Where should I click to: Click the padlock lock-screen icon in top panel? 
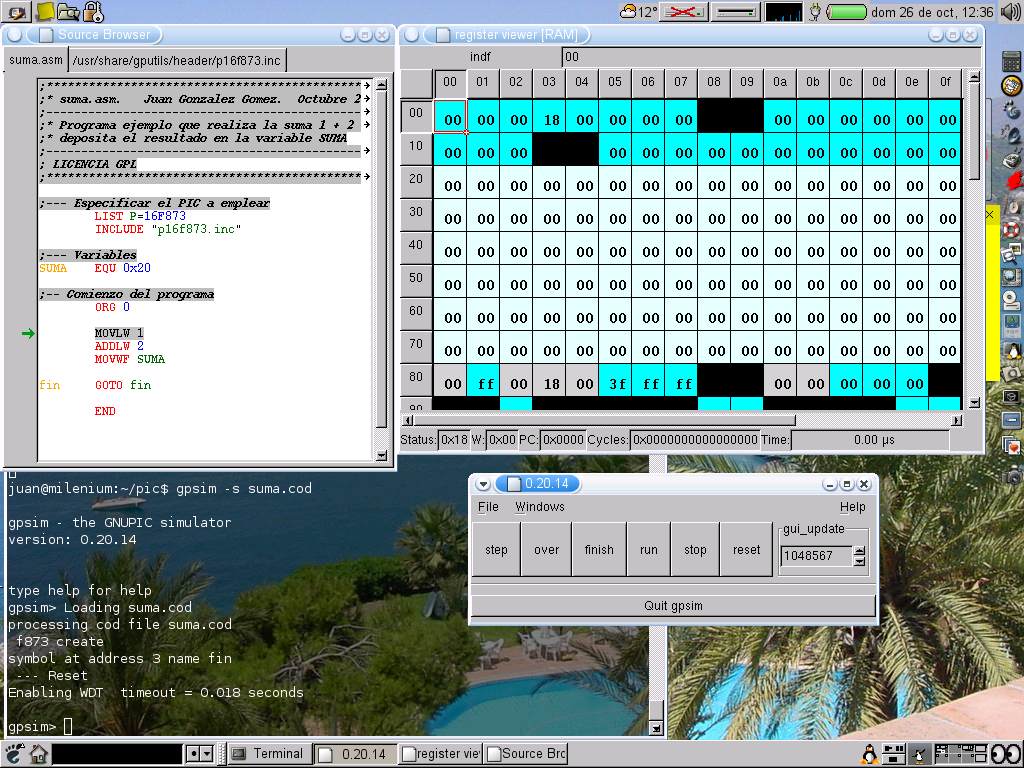[93, 12]
